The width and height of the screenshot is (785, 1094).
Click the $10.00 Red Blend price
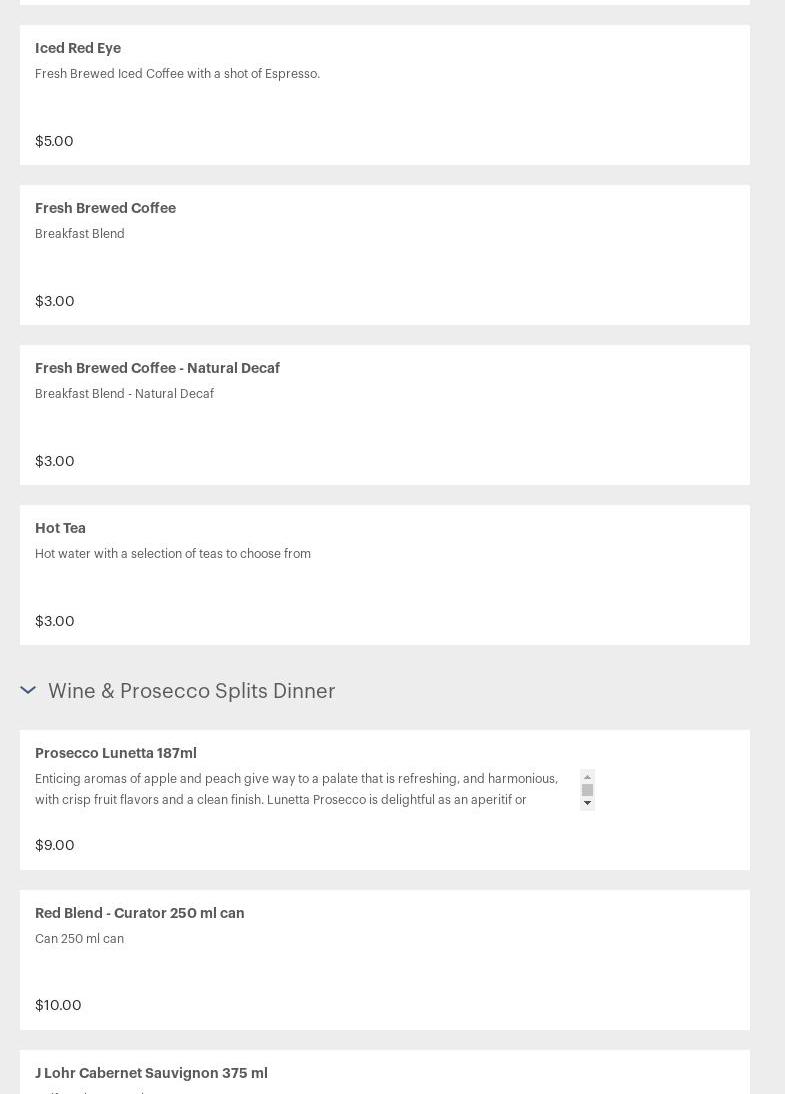tap(58, 1005)
